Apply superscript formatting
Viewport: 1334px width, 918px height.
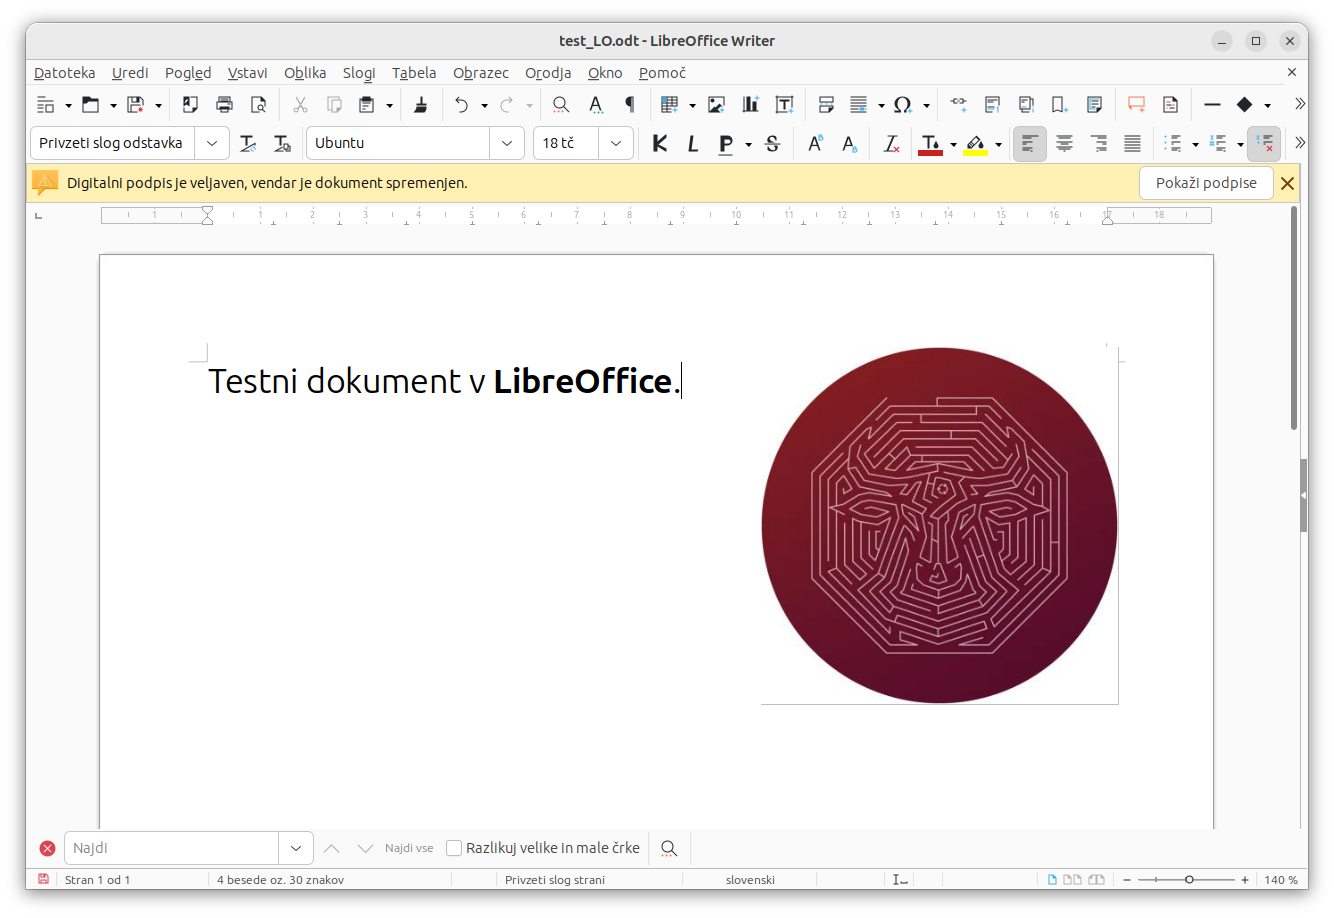coord(815,144)
